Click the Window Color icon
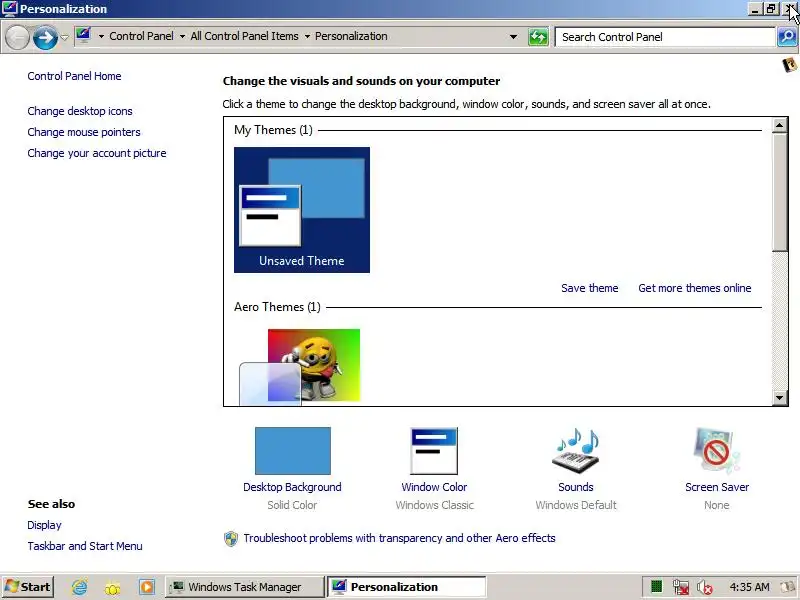Viewport: 800px width, 600px height. (x=434, y=451)
